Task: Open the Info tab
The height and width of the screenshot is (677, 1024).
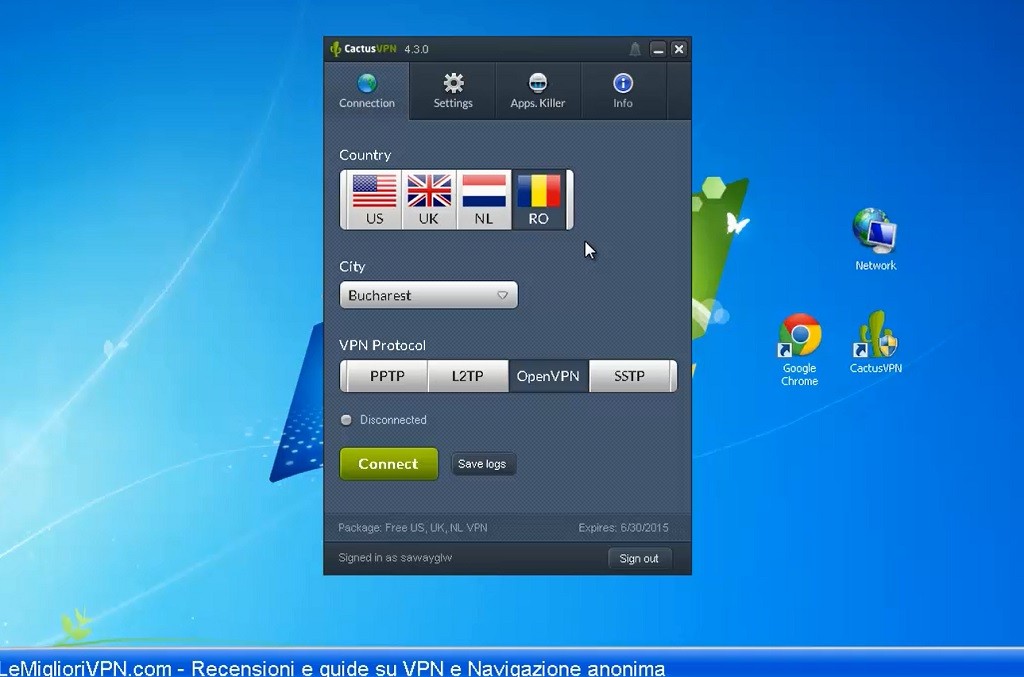Action: (x=622, y=91)
